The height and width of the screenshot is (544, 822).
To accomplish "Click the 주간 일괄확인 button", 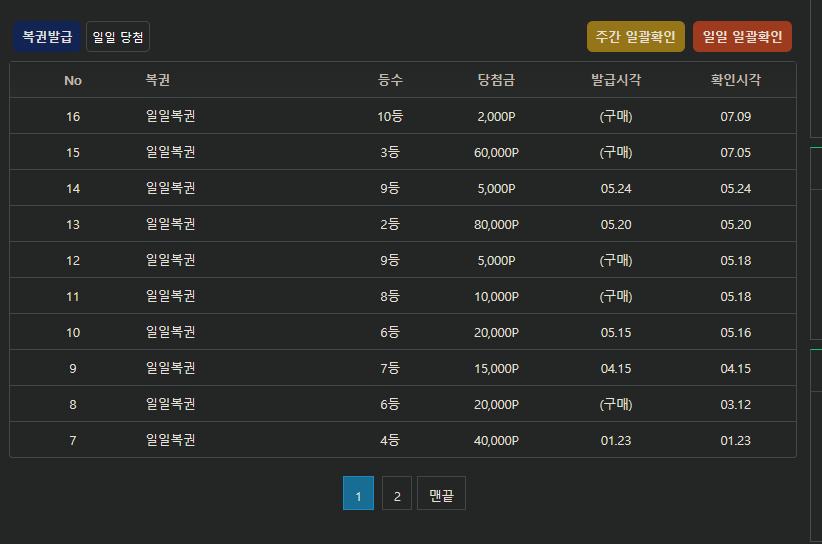I will (x=635, y=37).
